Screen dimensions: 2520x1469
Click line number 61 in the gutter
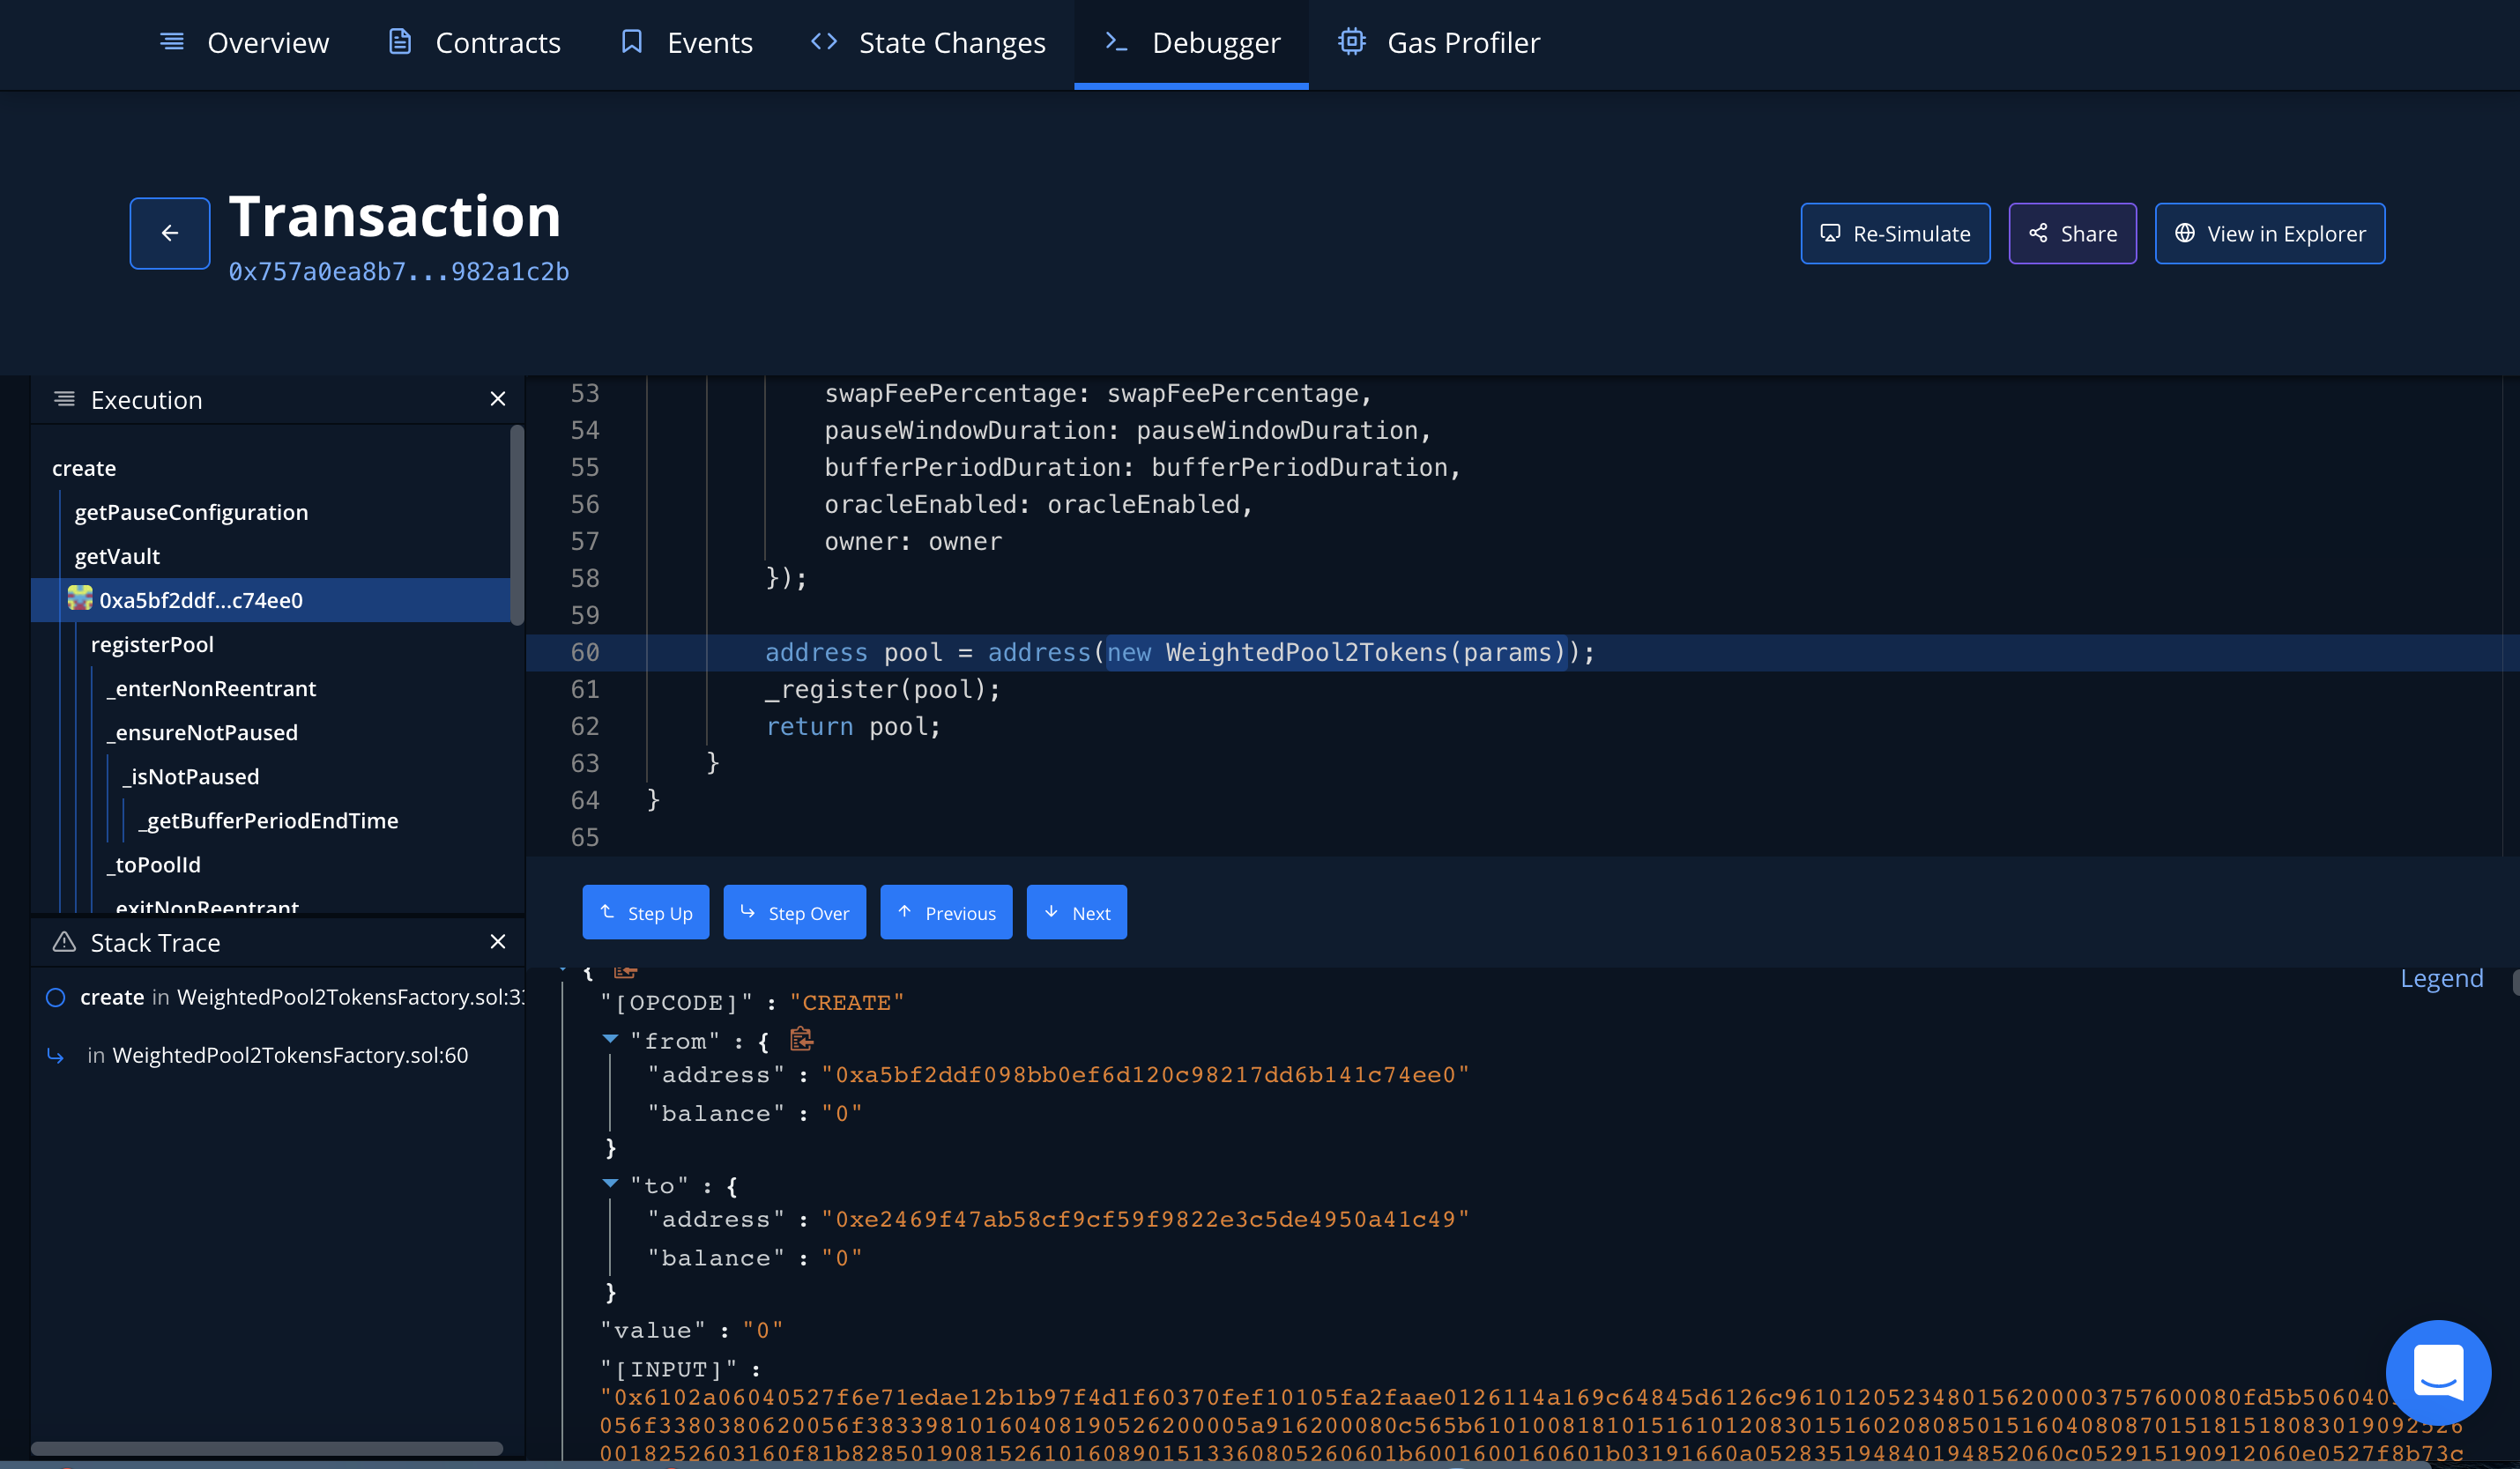click(585, 689)
